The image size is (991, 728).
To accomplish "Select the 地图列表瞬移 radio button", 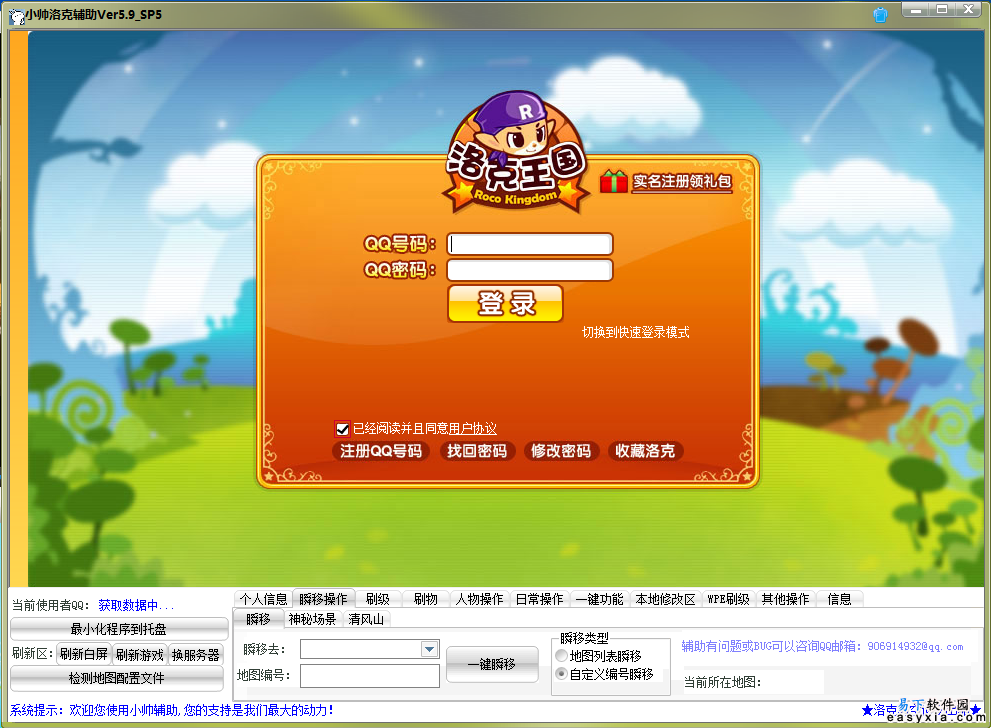I will pos(561,656).
